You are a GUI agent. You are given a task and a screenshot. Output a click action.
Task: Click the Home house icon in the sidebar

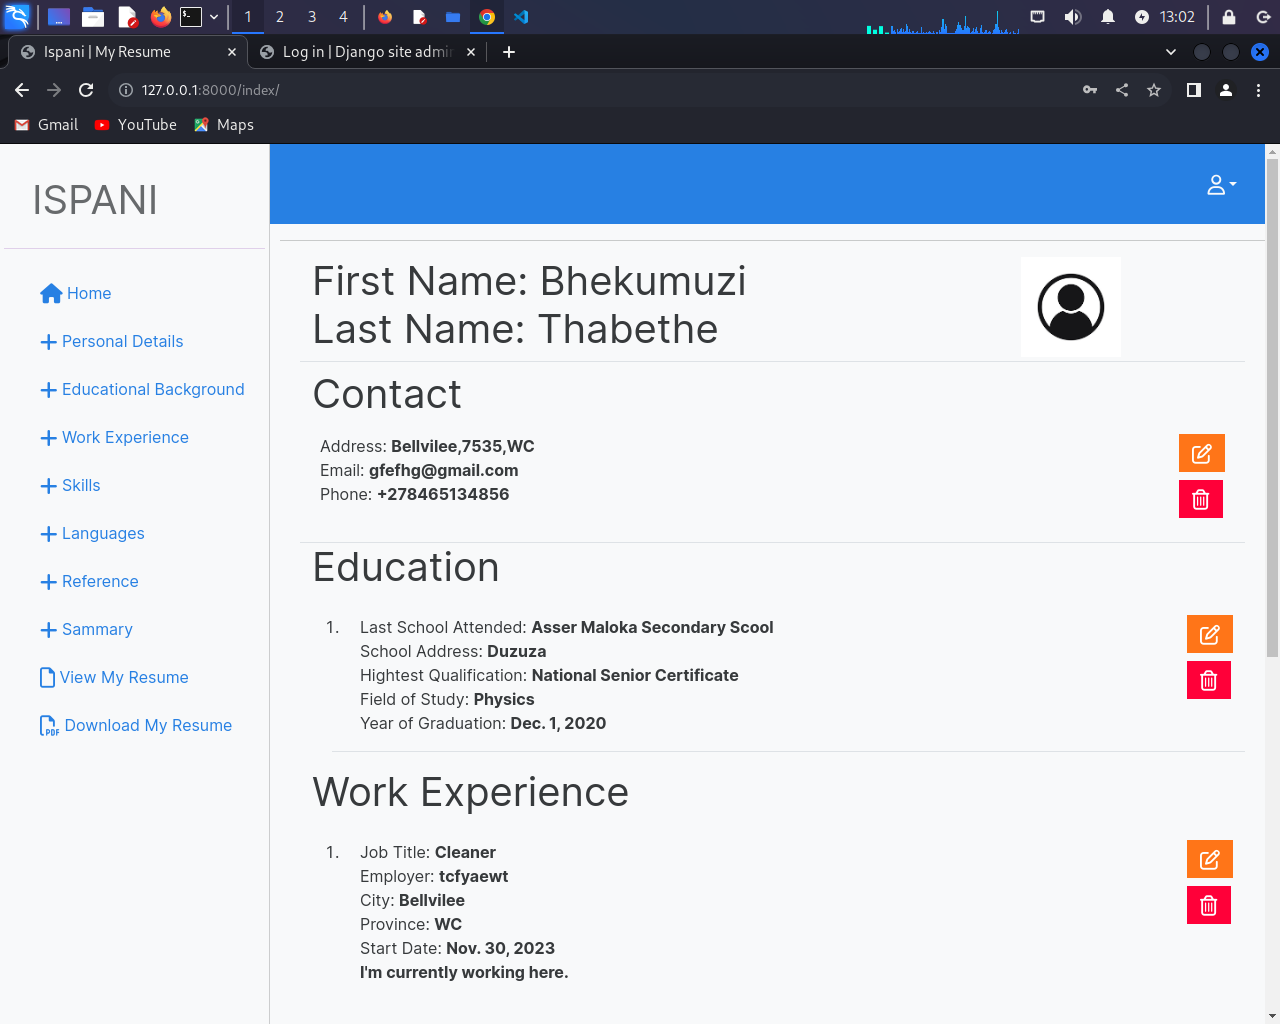[x=49, y=293]
